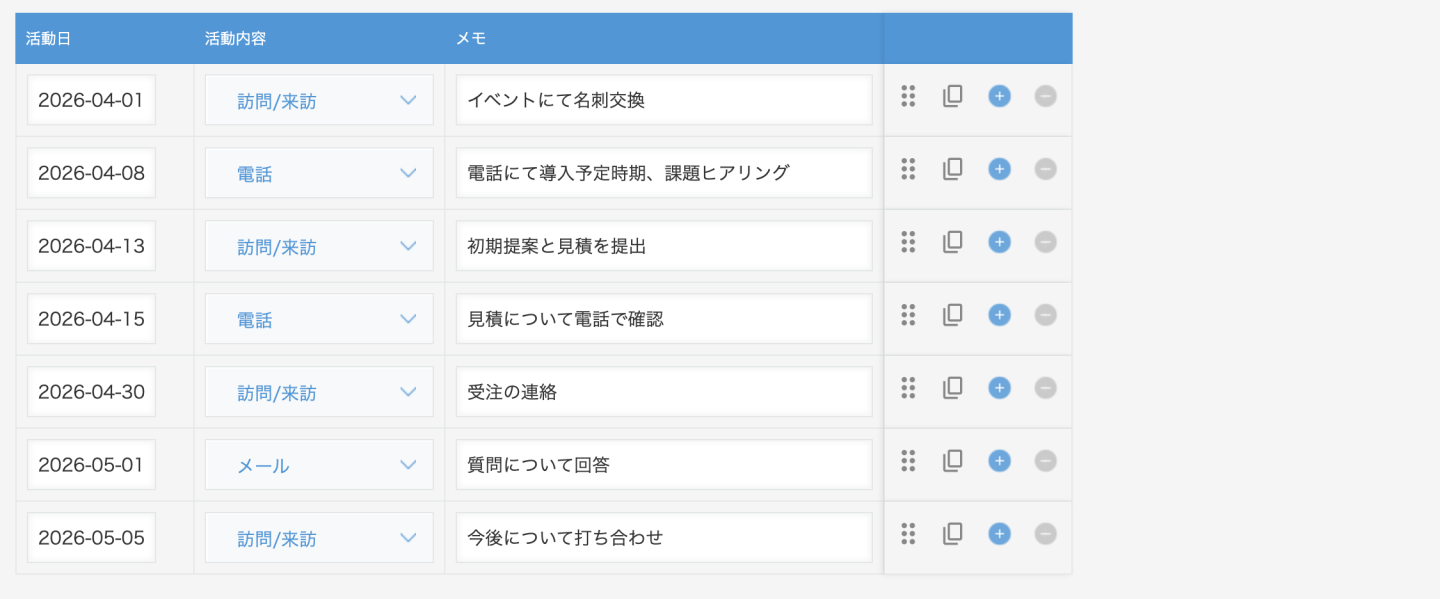Copy the 見積について電話で確認 row
Viewport: 1440px width, 599px height.
[952, 315]
